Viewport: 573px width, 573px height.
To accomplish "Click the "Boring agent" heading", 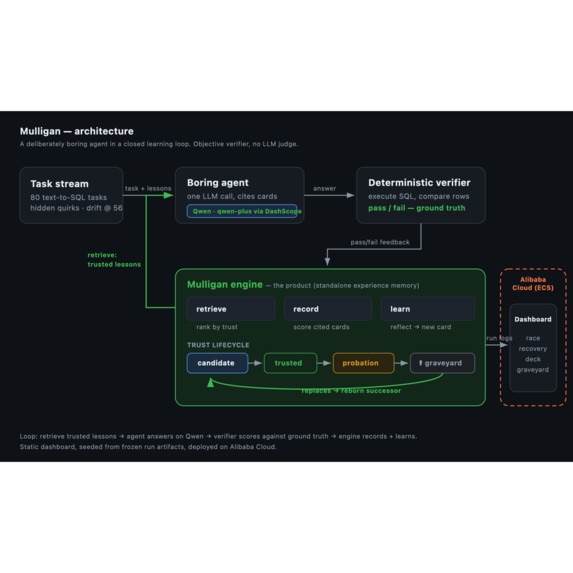I will pyautogui.click(x=218, y=183).
